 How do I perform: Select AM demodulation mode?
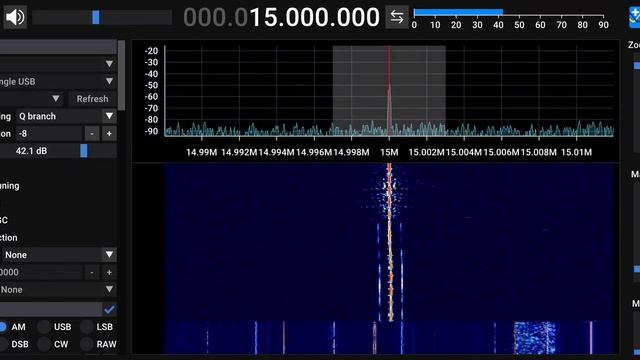(x=13, y=327)
